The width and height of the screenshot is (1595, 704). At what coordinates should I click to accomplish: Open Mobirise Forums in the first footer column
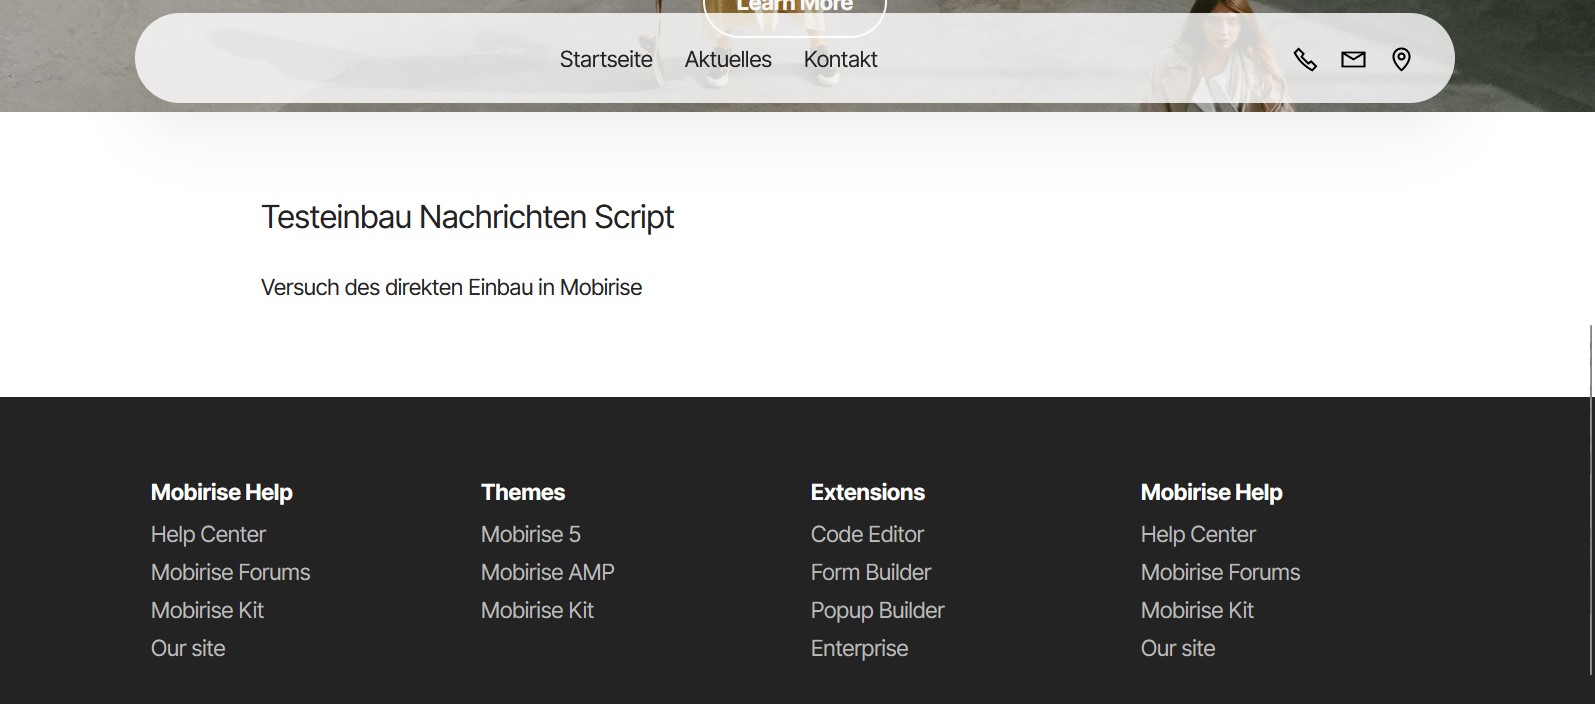pyautogui.click(x=230, y=573)
